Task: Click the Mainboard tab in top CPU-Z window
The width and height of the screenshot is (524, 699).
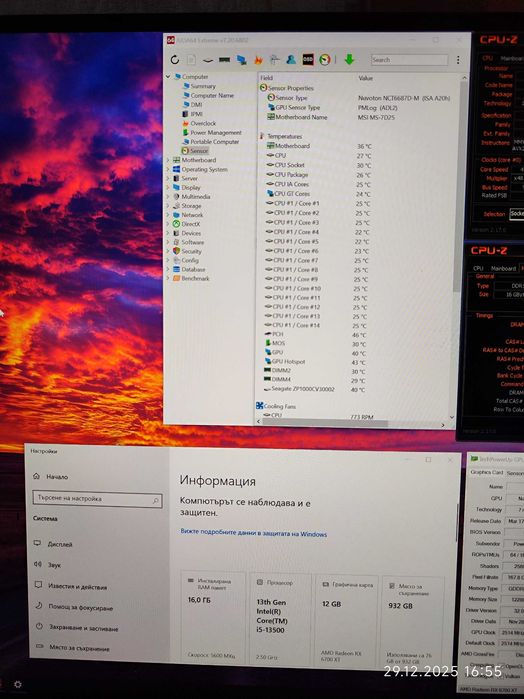Action: tap(511, 58)
